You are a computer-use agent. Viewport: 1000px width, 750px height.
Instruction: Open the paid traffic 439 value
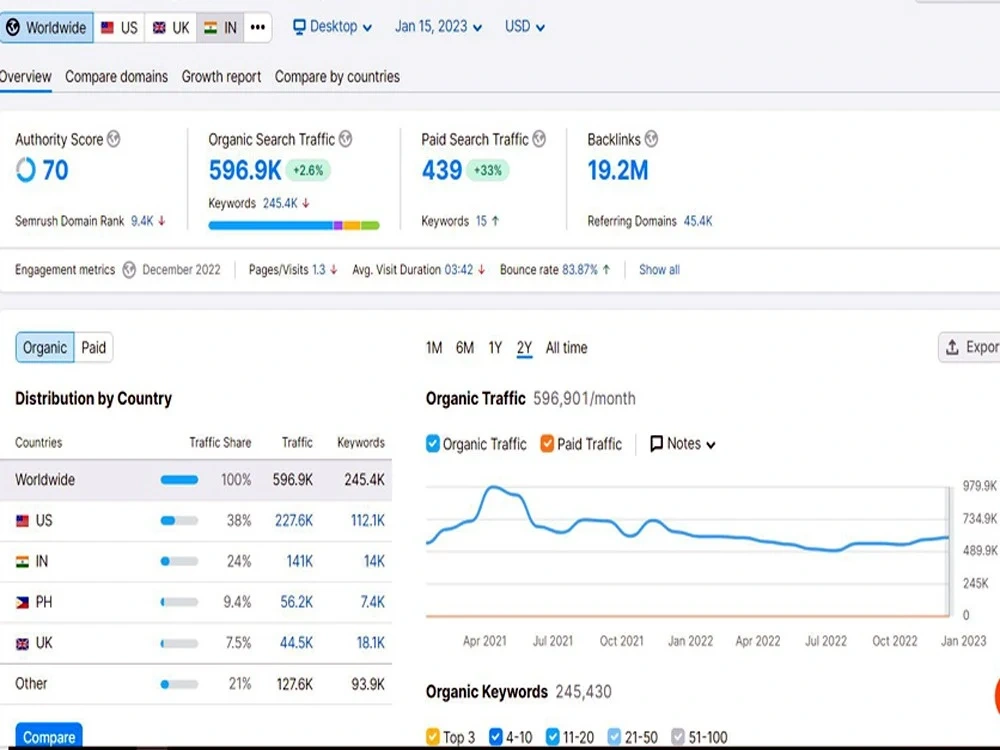[441, 170]
